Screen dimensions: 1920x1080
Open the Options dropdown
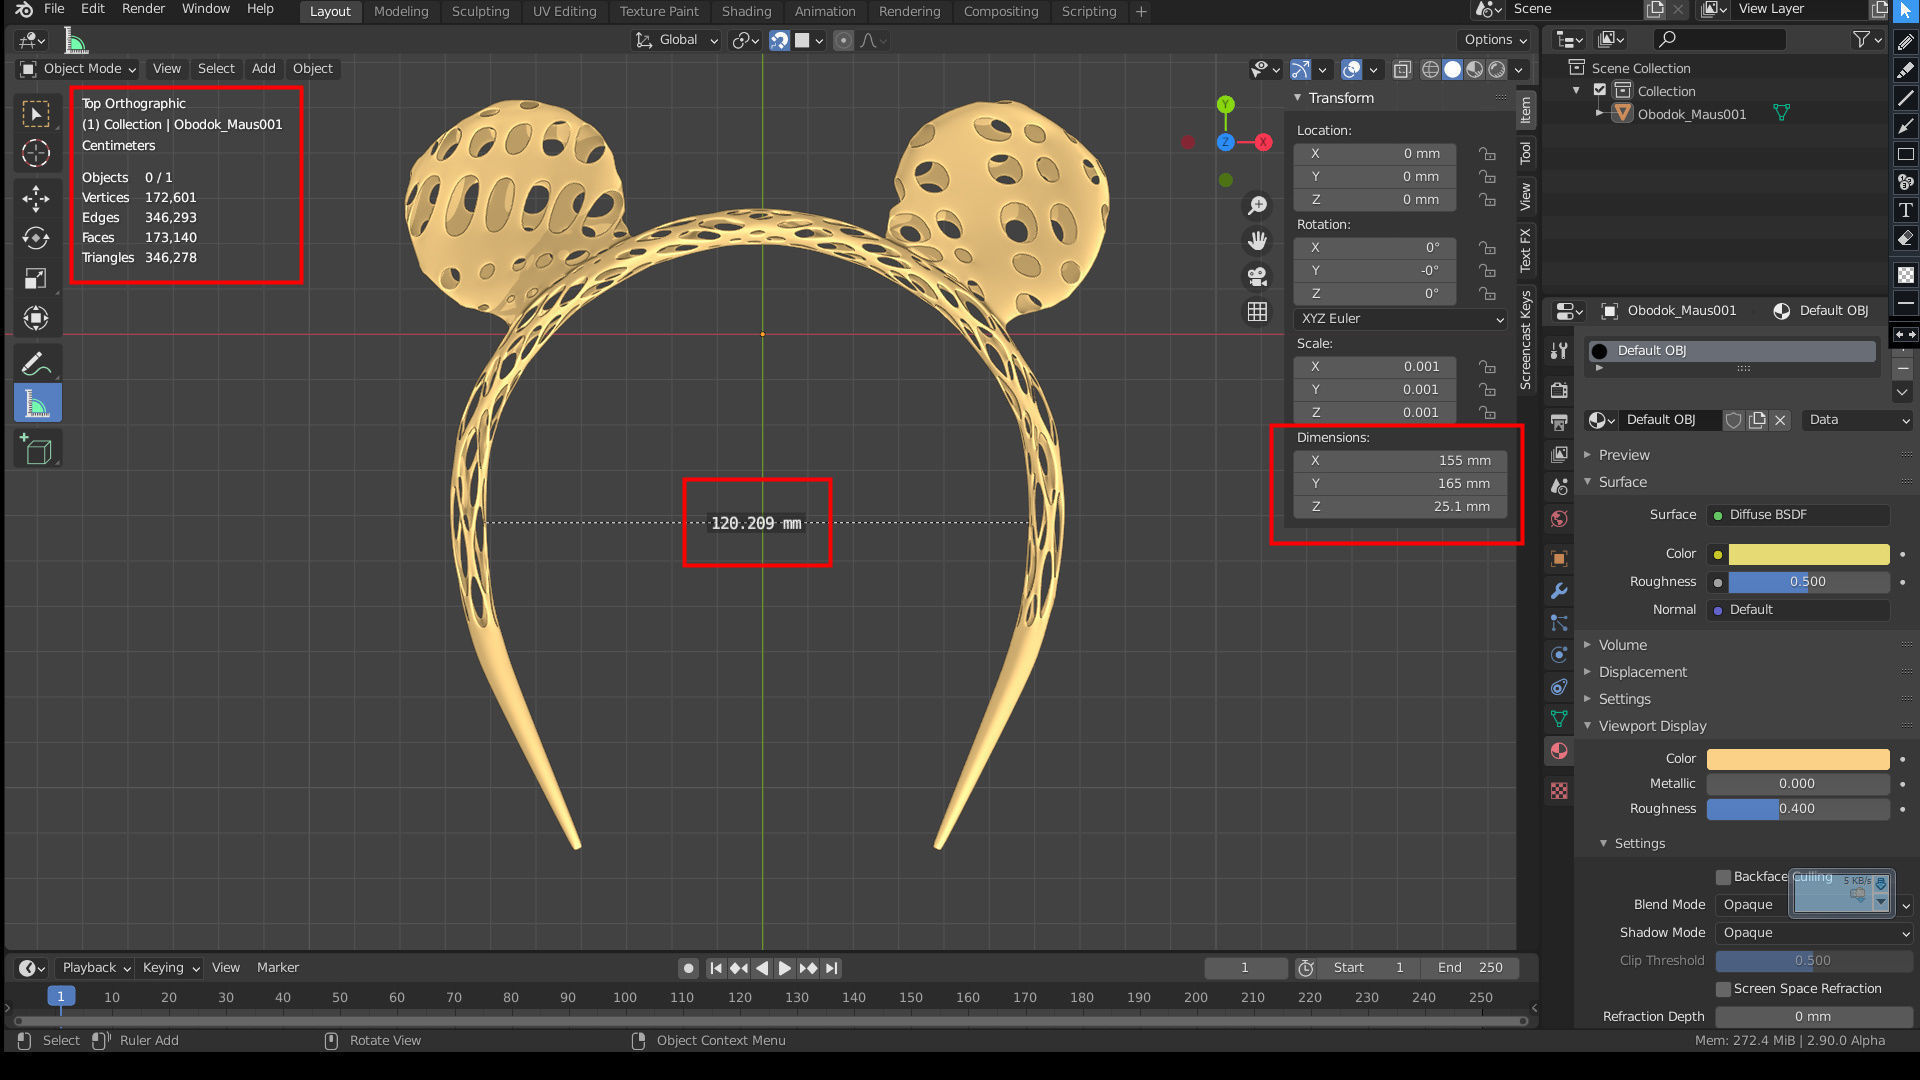1495,40
